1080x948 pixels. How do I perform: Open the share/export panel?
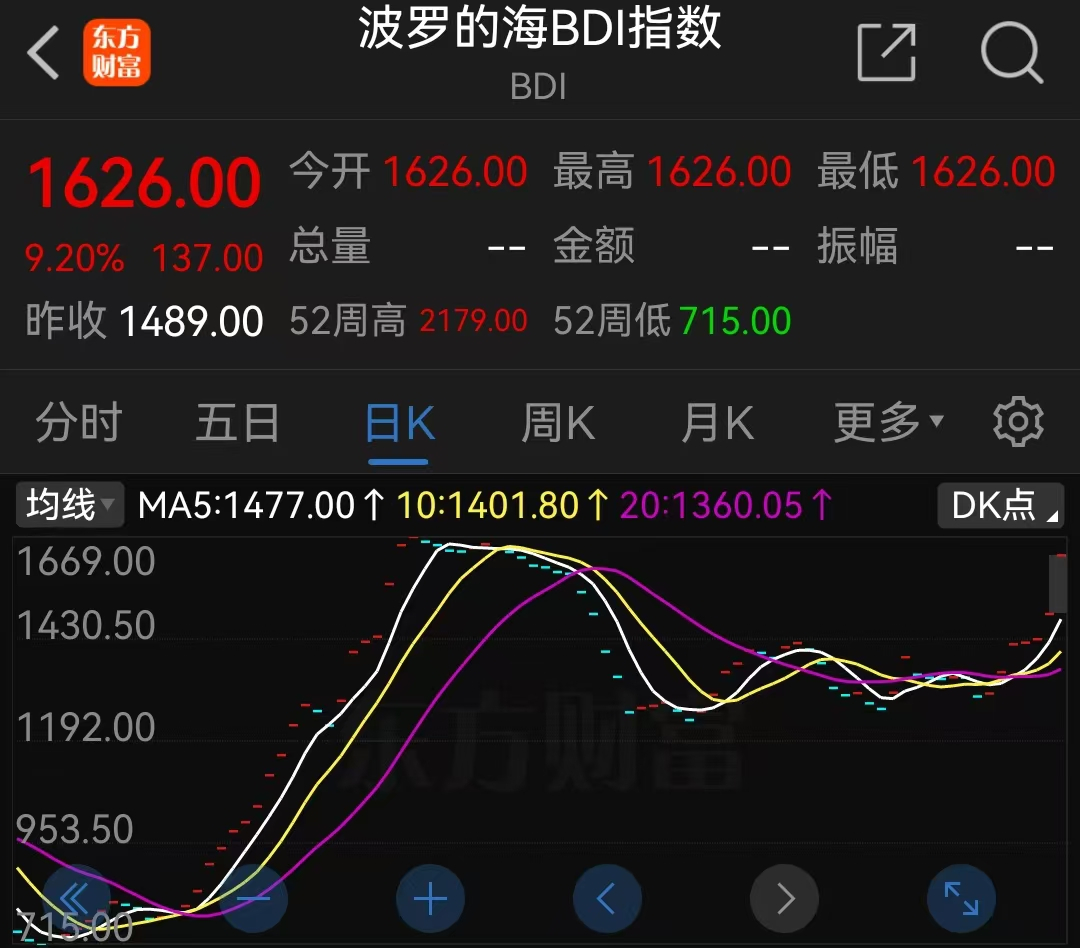point(886,54)
